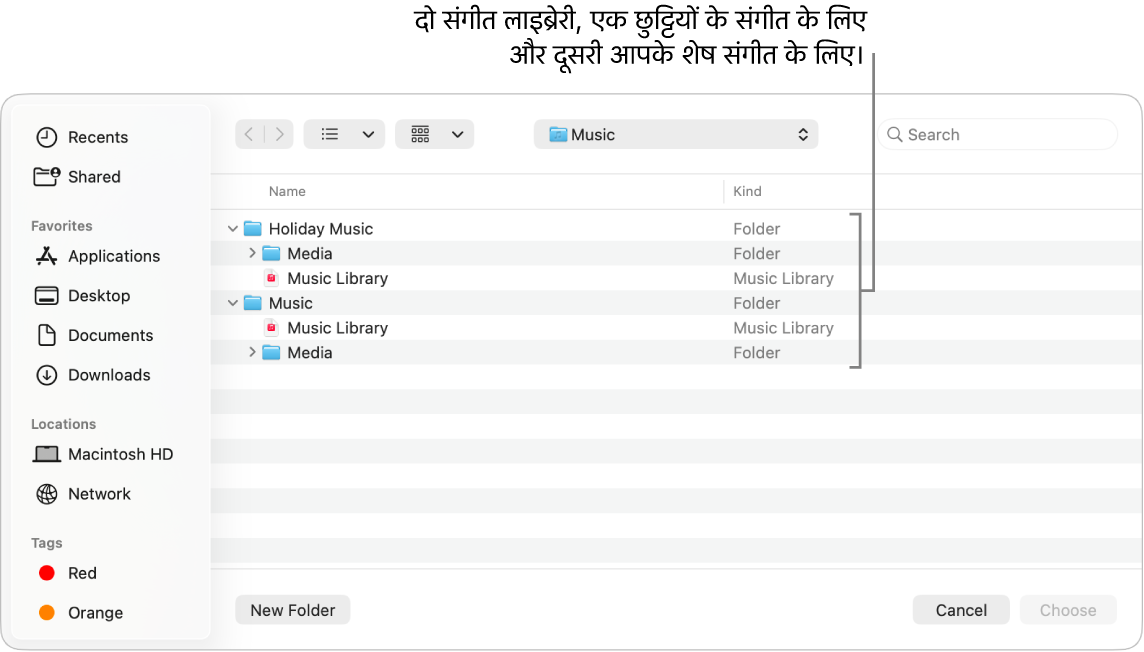Select Media folder icon under Holiday Music
Viewport: 1144px width, 652px height.
point(271,253)
